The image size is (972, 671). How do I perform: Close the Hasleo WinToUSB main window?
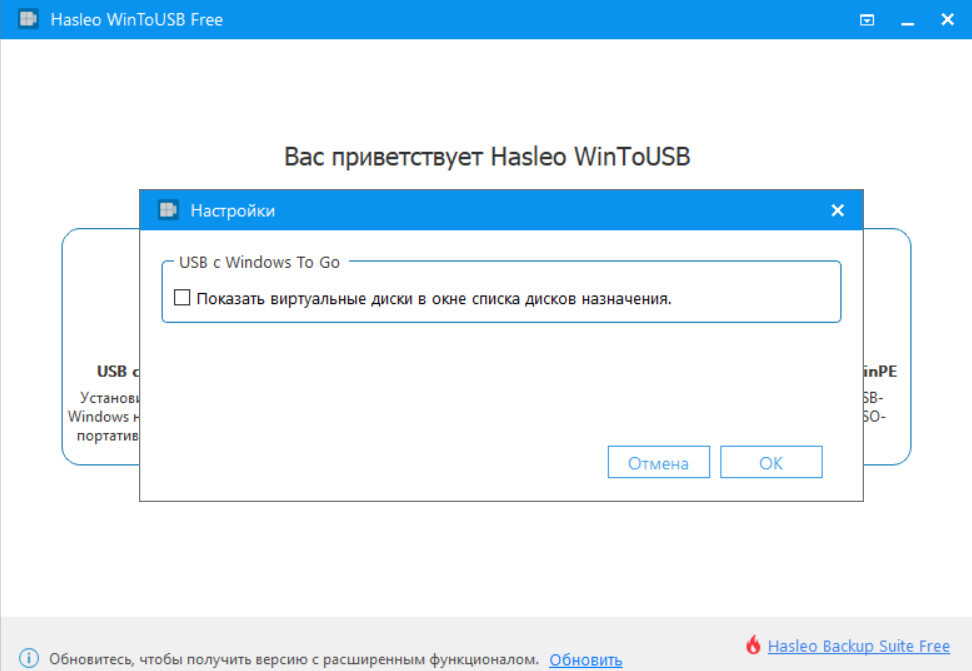[947, 19]
